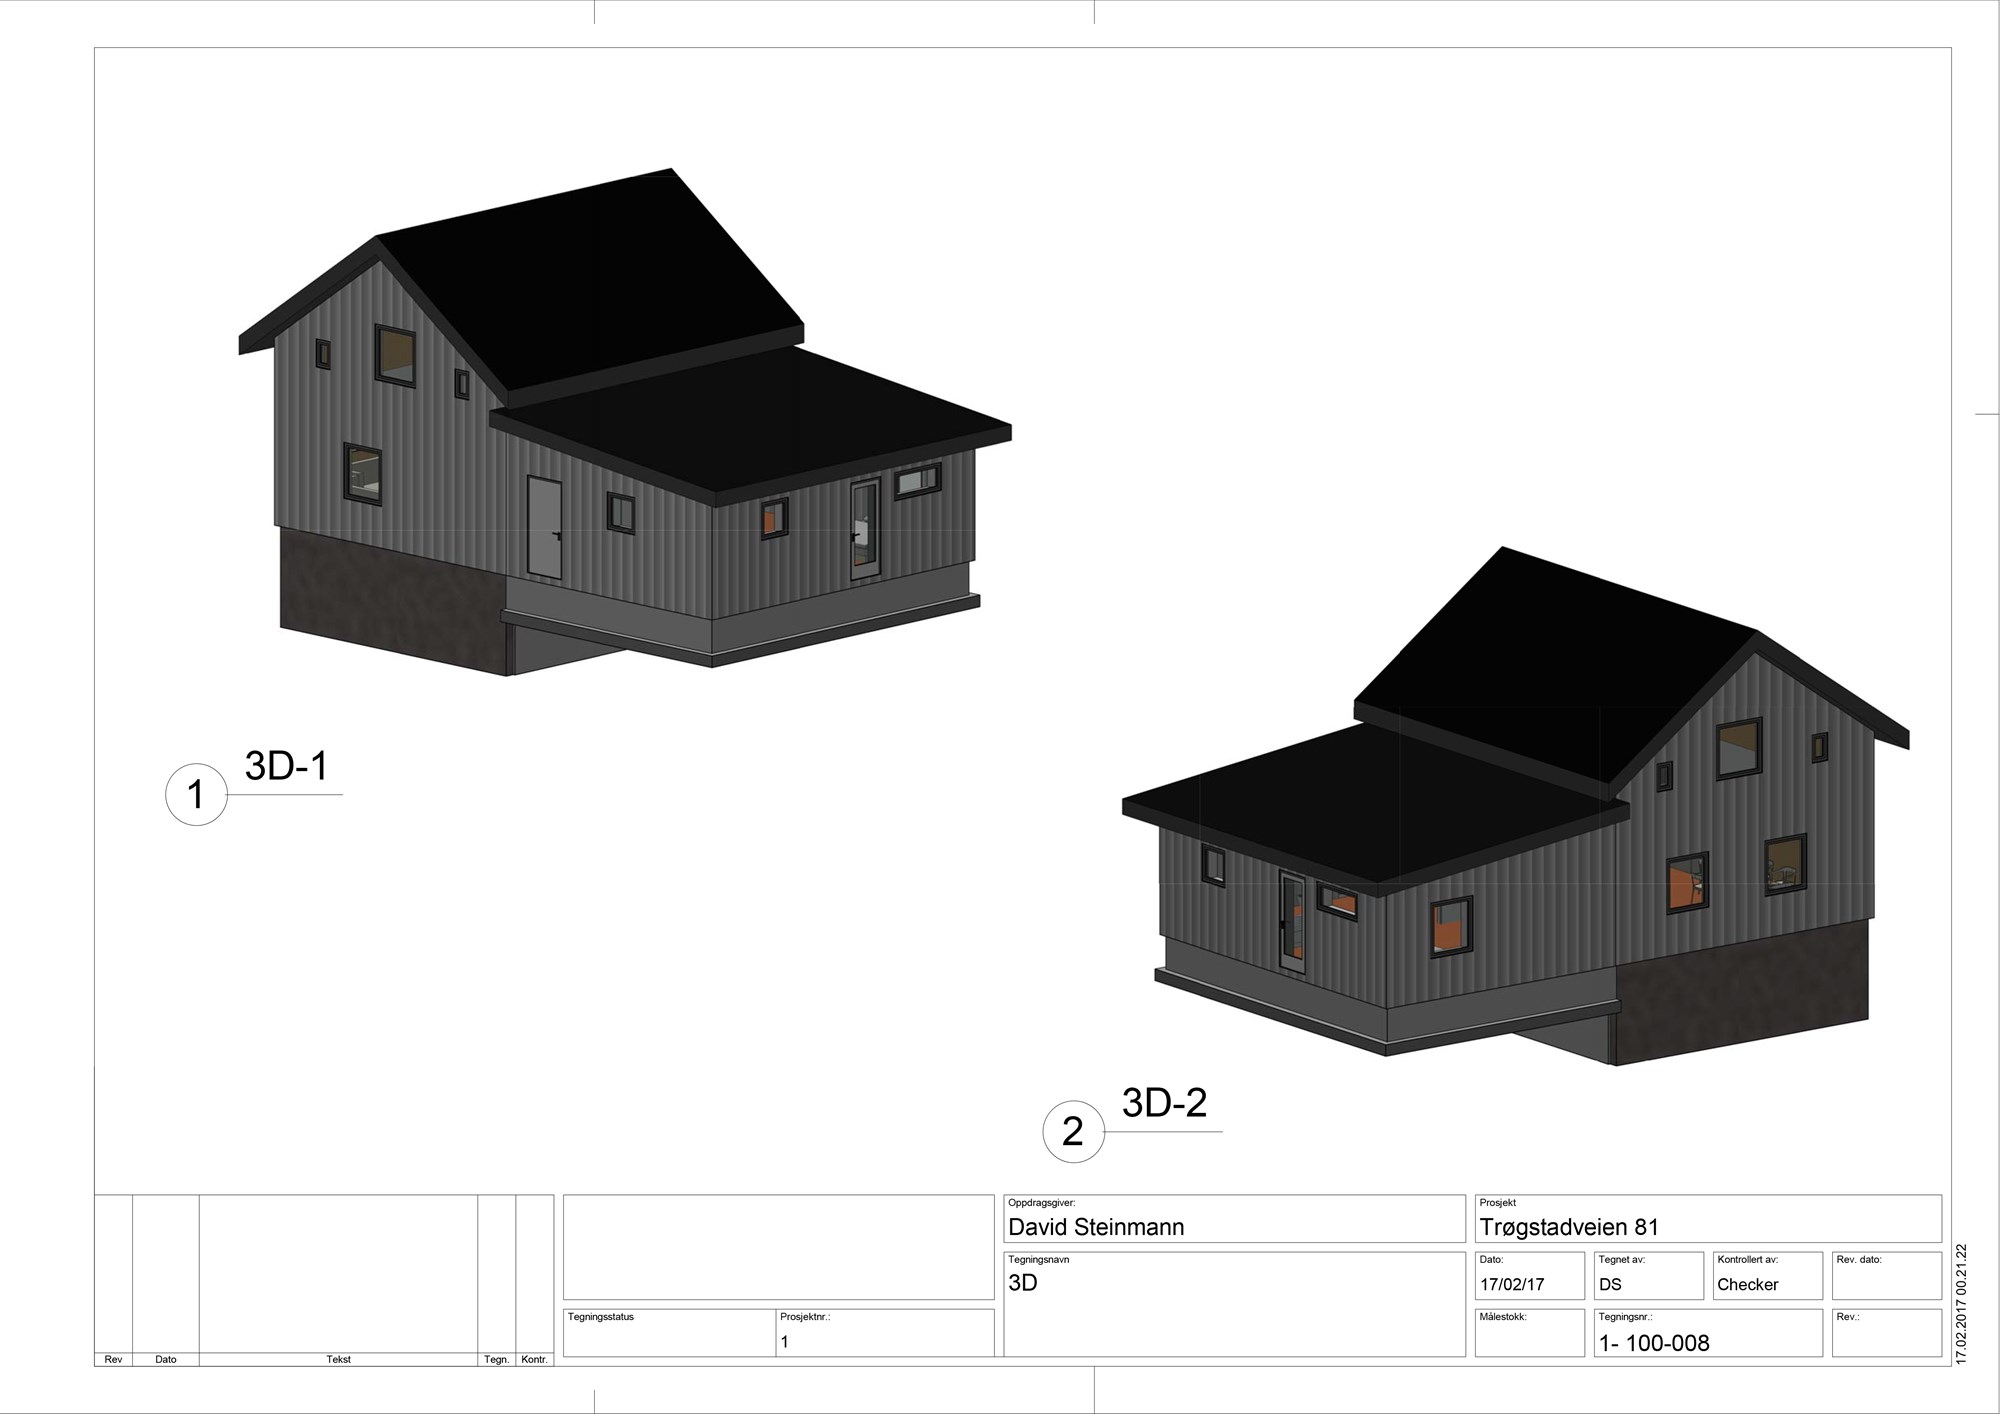Select the 3D-2 view title label
Viewport: 2000px width, 1414px height.
click(1164, 1103)
